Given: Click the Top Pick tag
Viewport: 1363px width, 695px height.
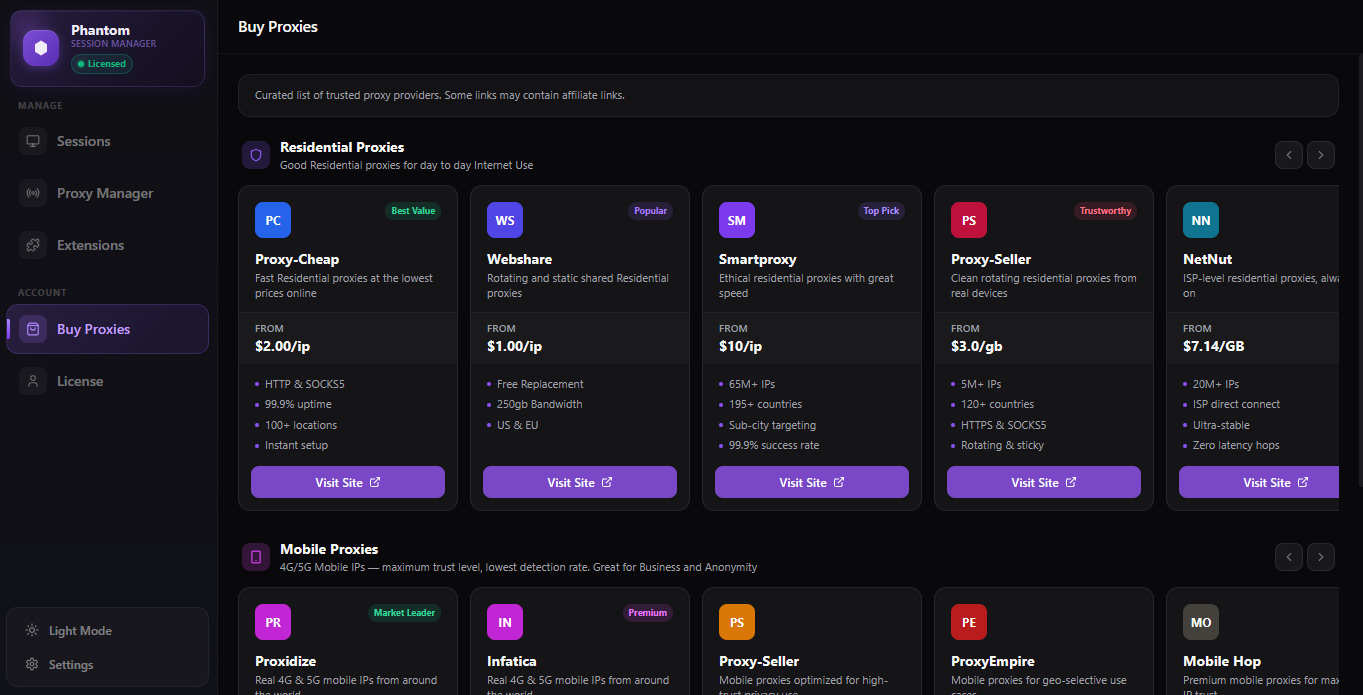Looking at the screenshot, I should [x=881, y=211].
